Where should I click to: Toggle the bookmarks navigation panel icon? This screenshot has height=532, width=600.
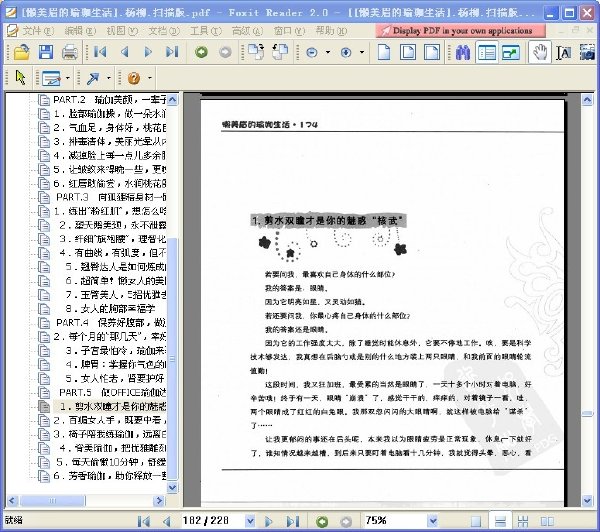(x=487, y=52)
